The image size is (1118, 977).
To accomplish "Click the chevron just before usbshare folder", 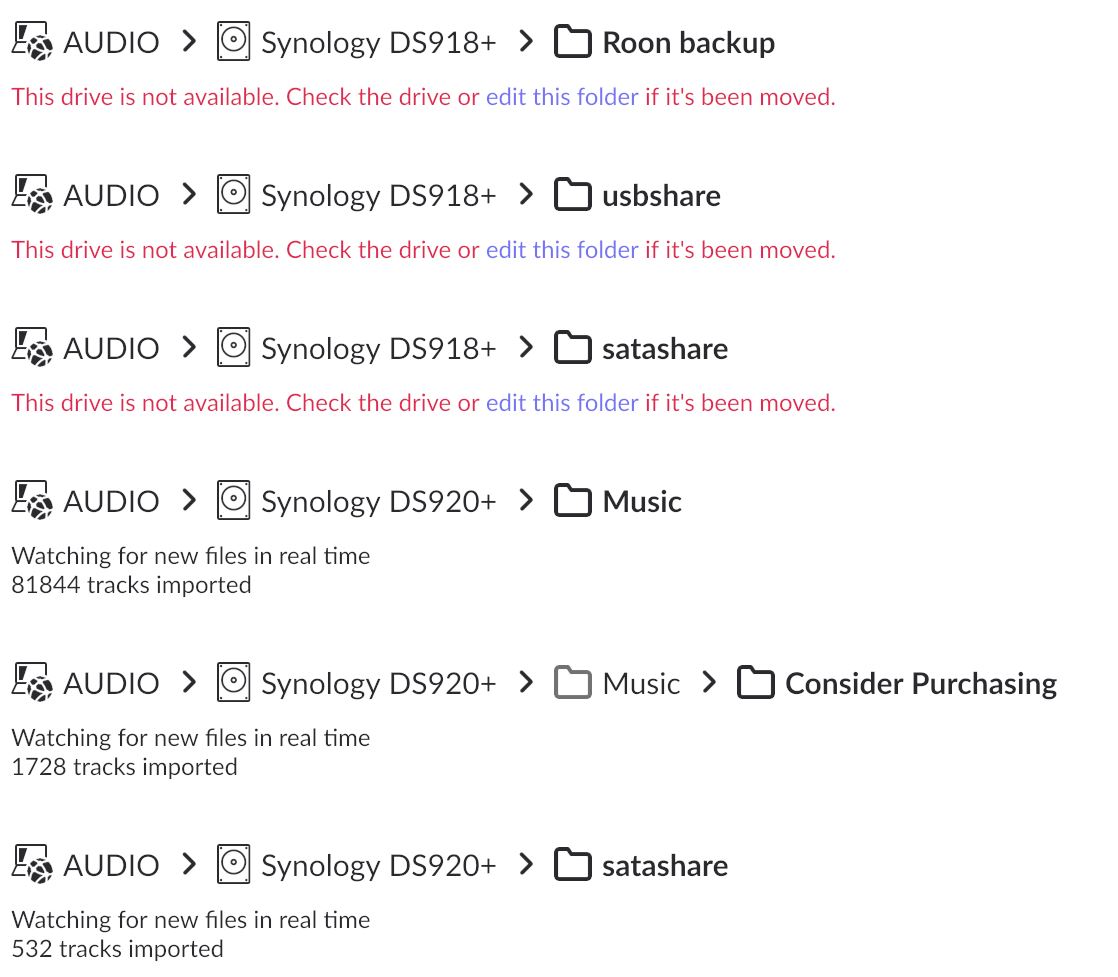I will 526,195.
